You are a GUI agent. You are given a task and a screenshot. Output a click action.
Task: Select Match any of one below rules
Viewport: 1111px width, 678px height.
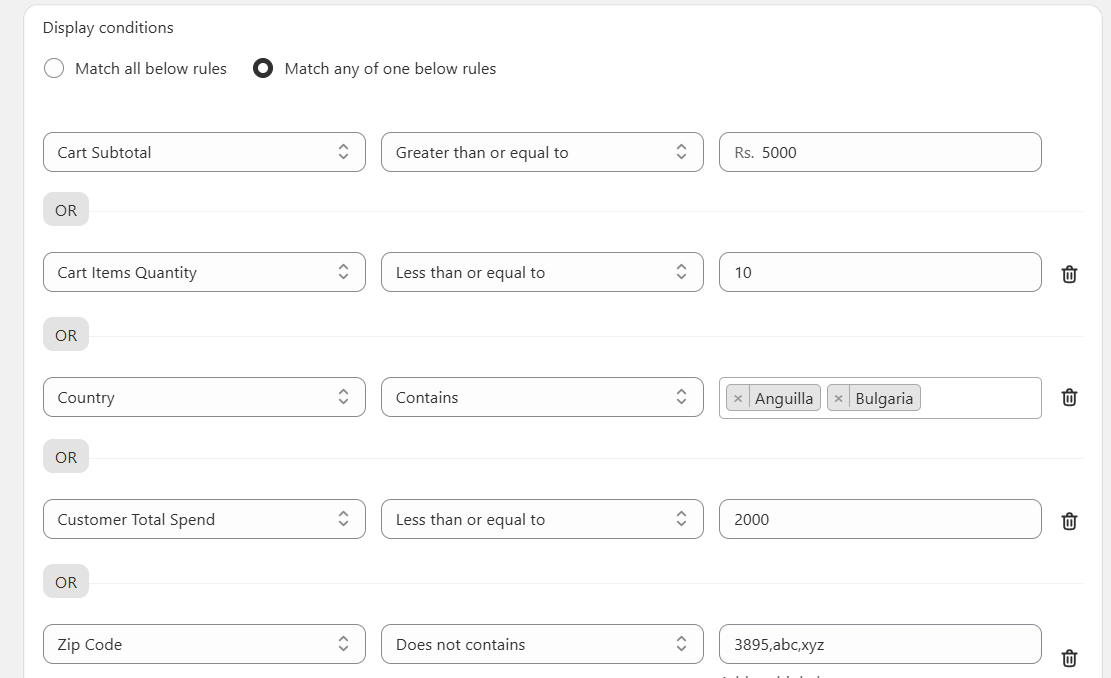click(x=264, y=69)
